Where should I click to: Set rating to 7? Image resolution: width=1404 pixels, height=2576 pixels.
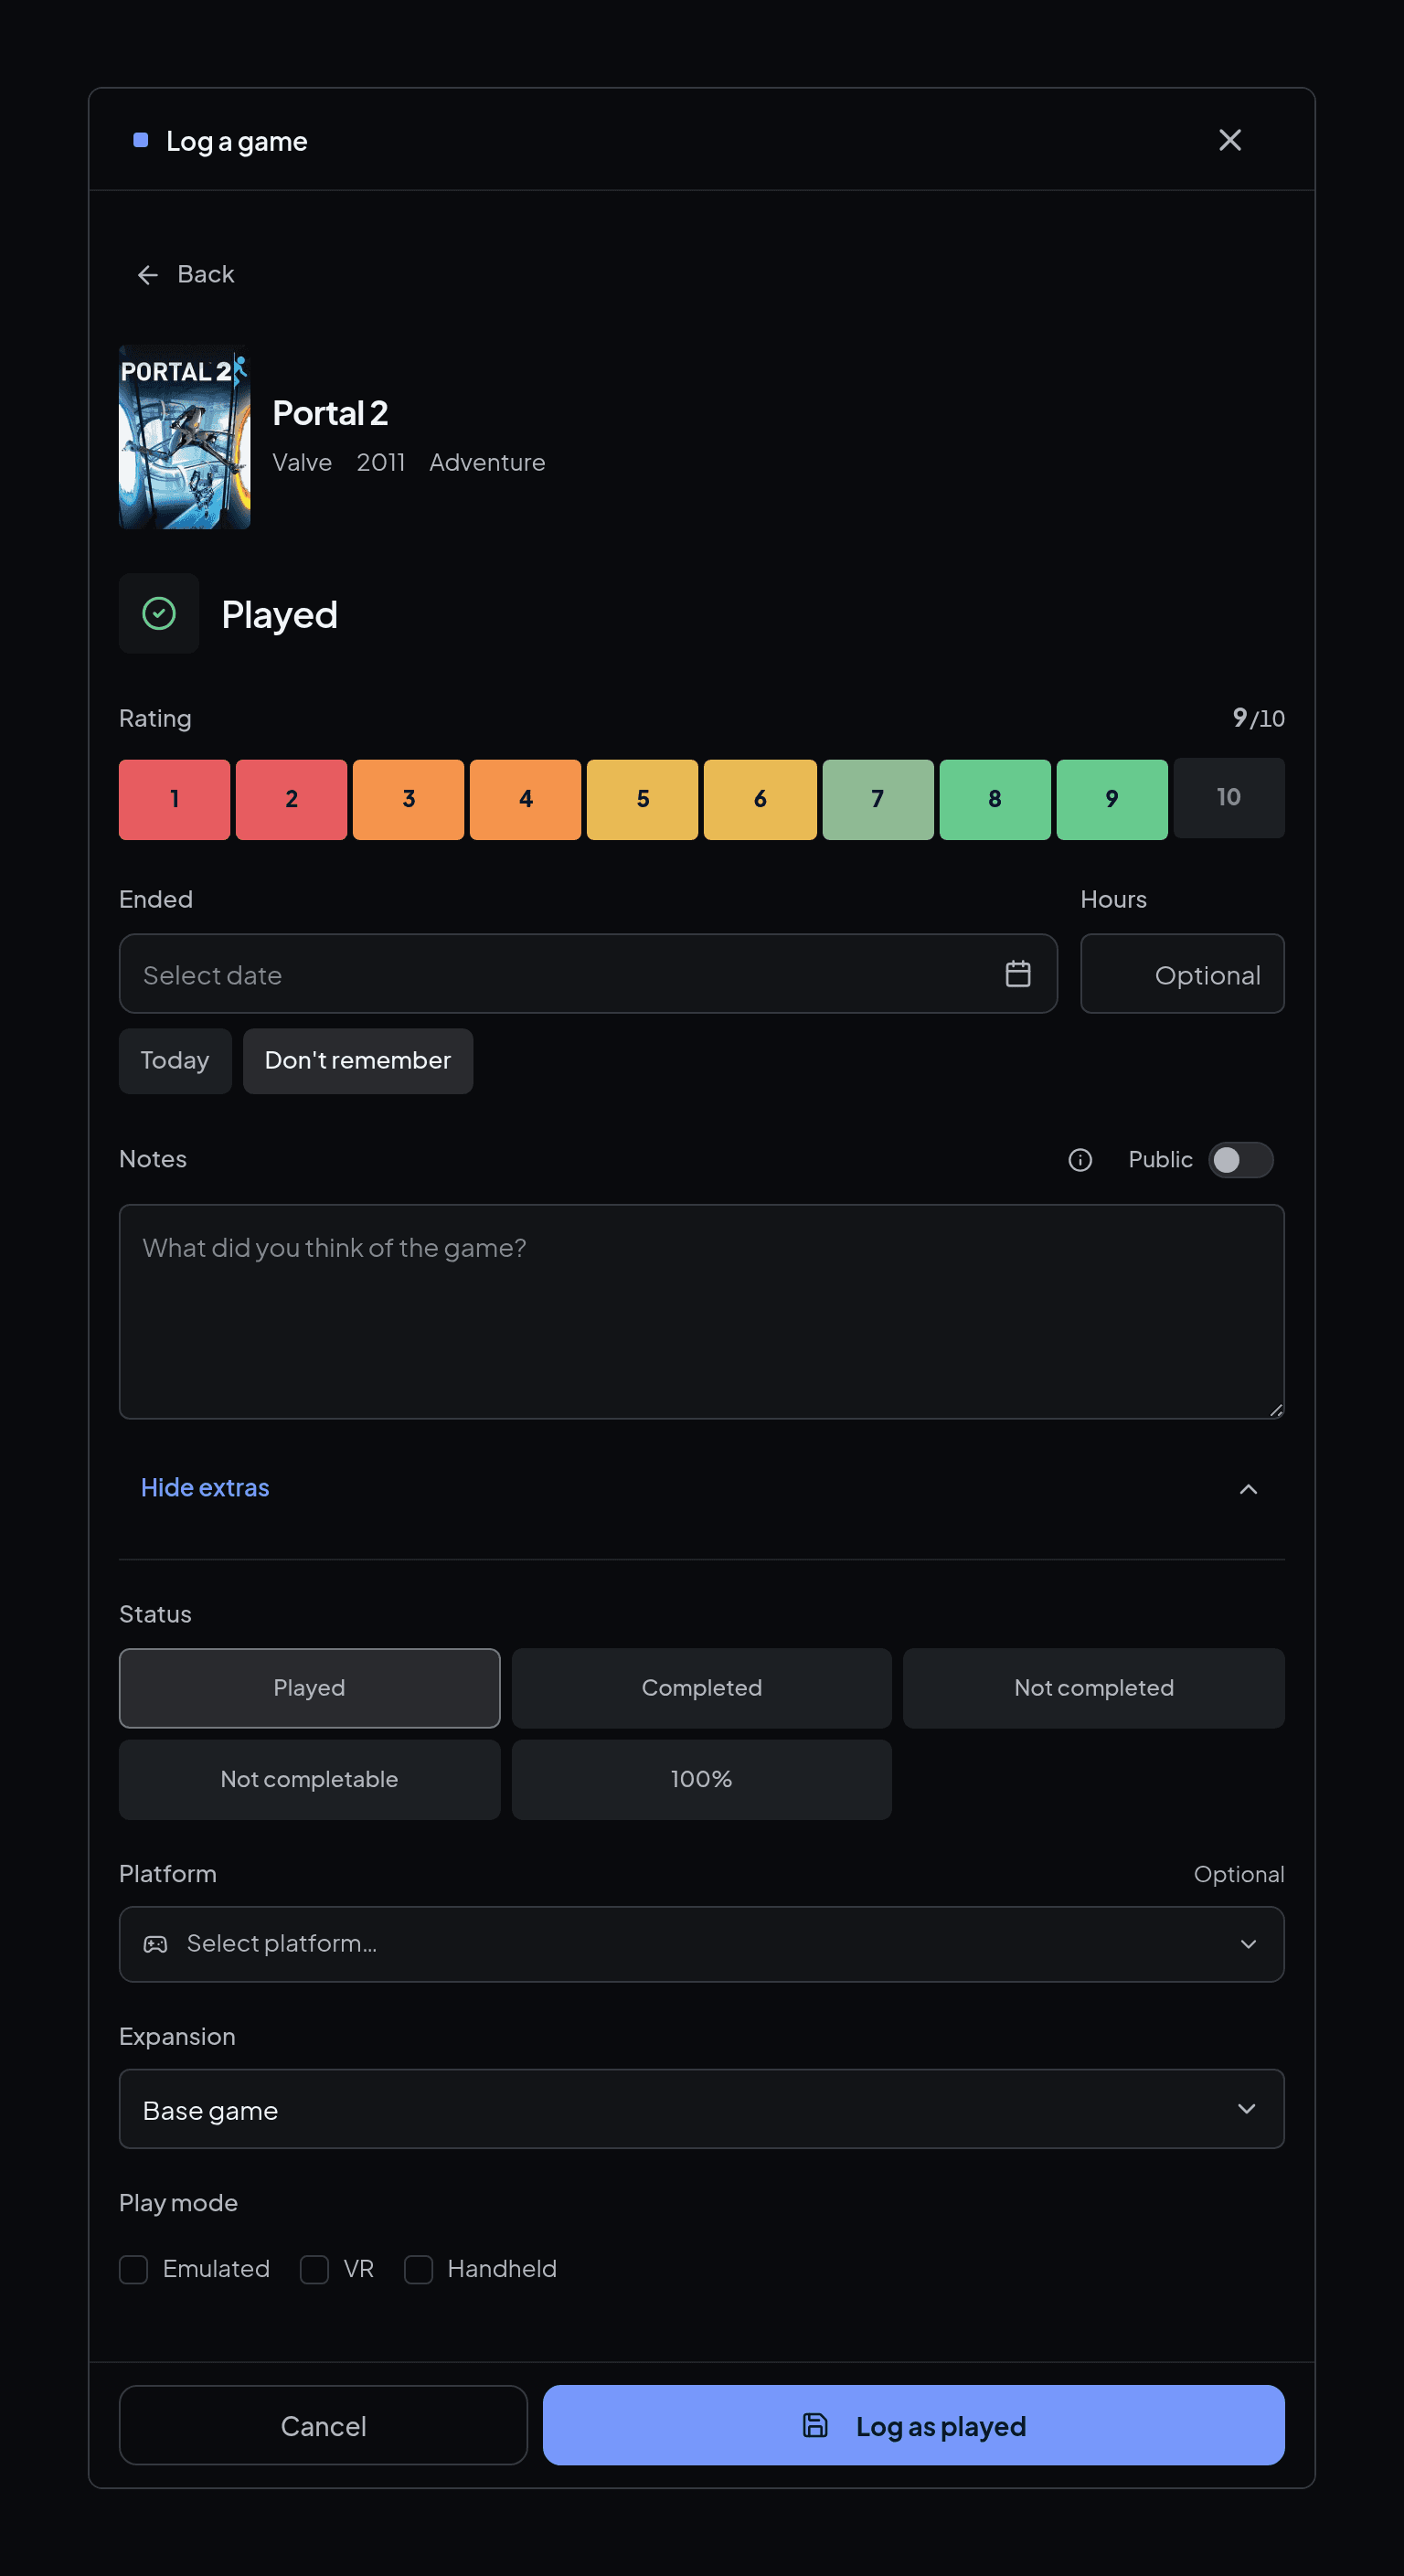(x=878, y=799)
